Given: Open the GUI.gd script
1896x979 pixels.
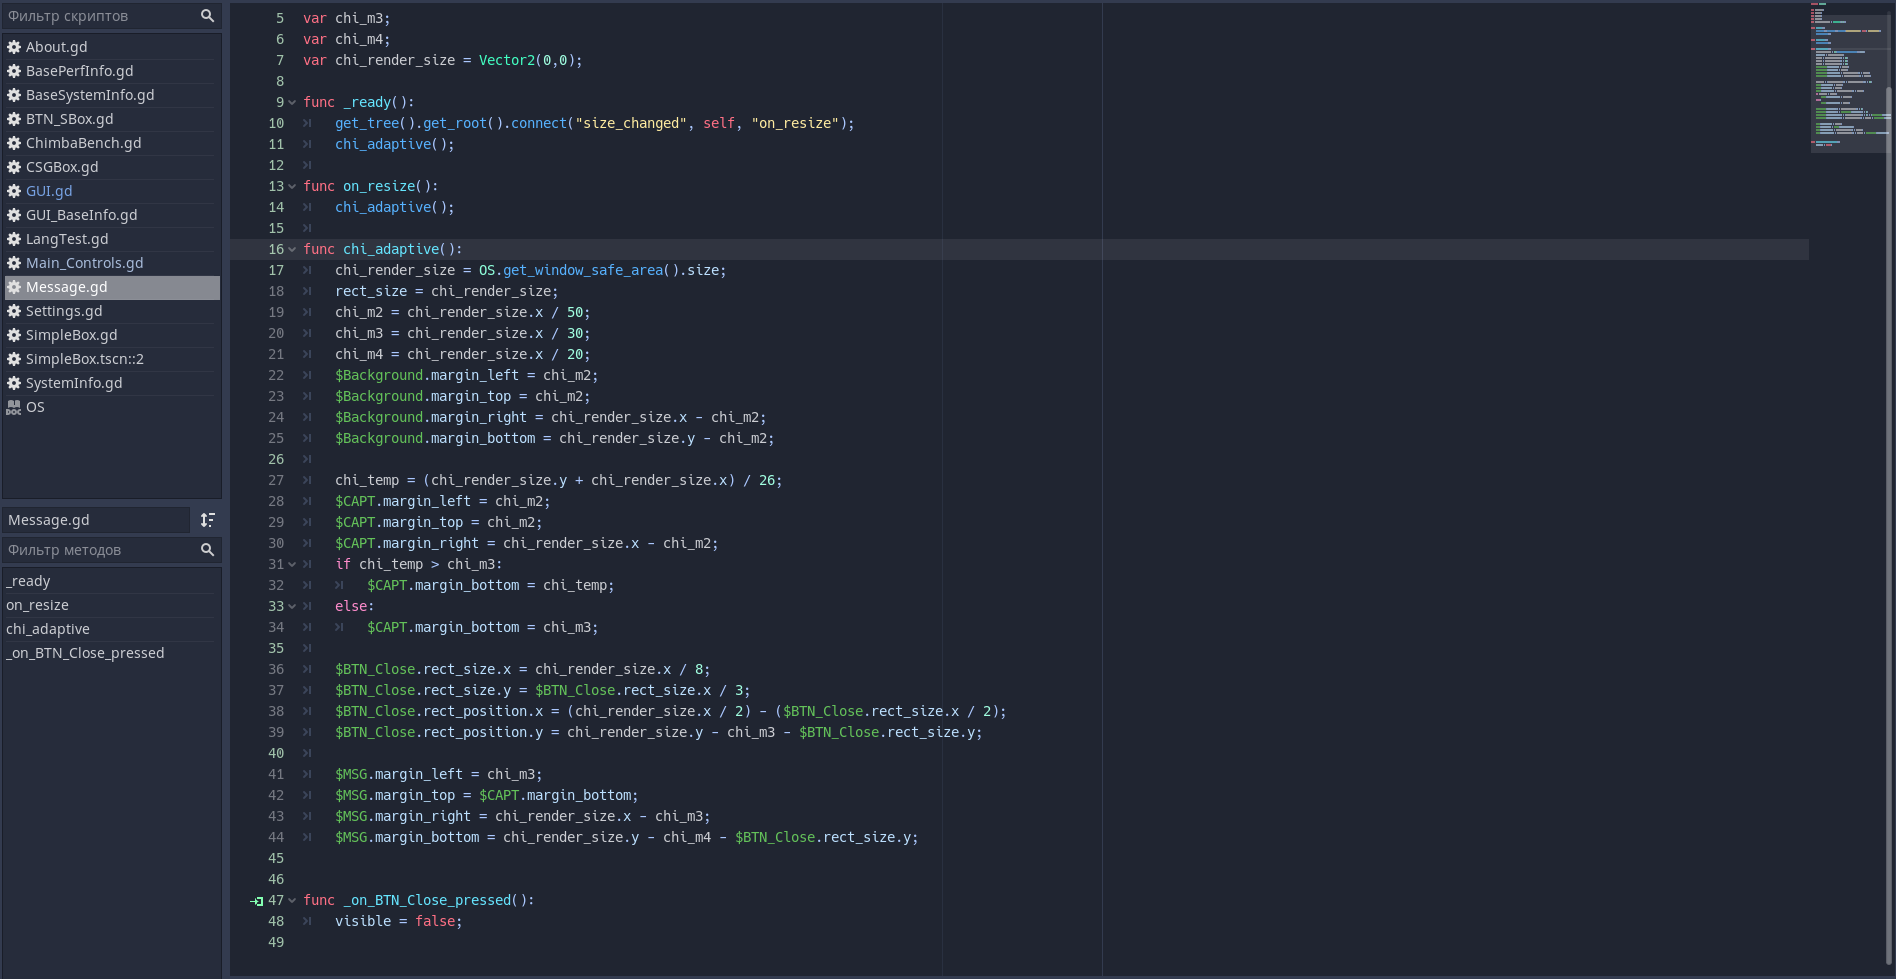Looking at the screenshot, I should pyautogui.click(x=49, y=191).
